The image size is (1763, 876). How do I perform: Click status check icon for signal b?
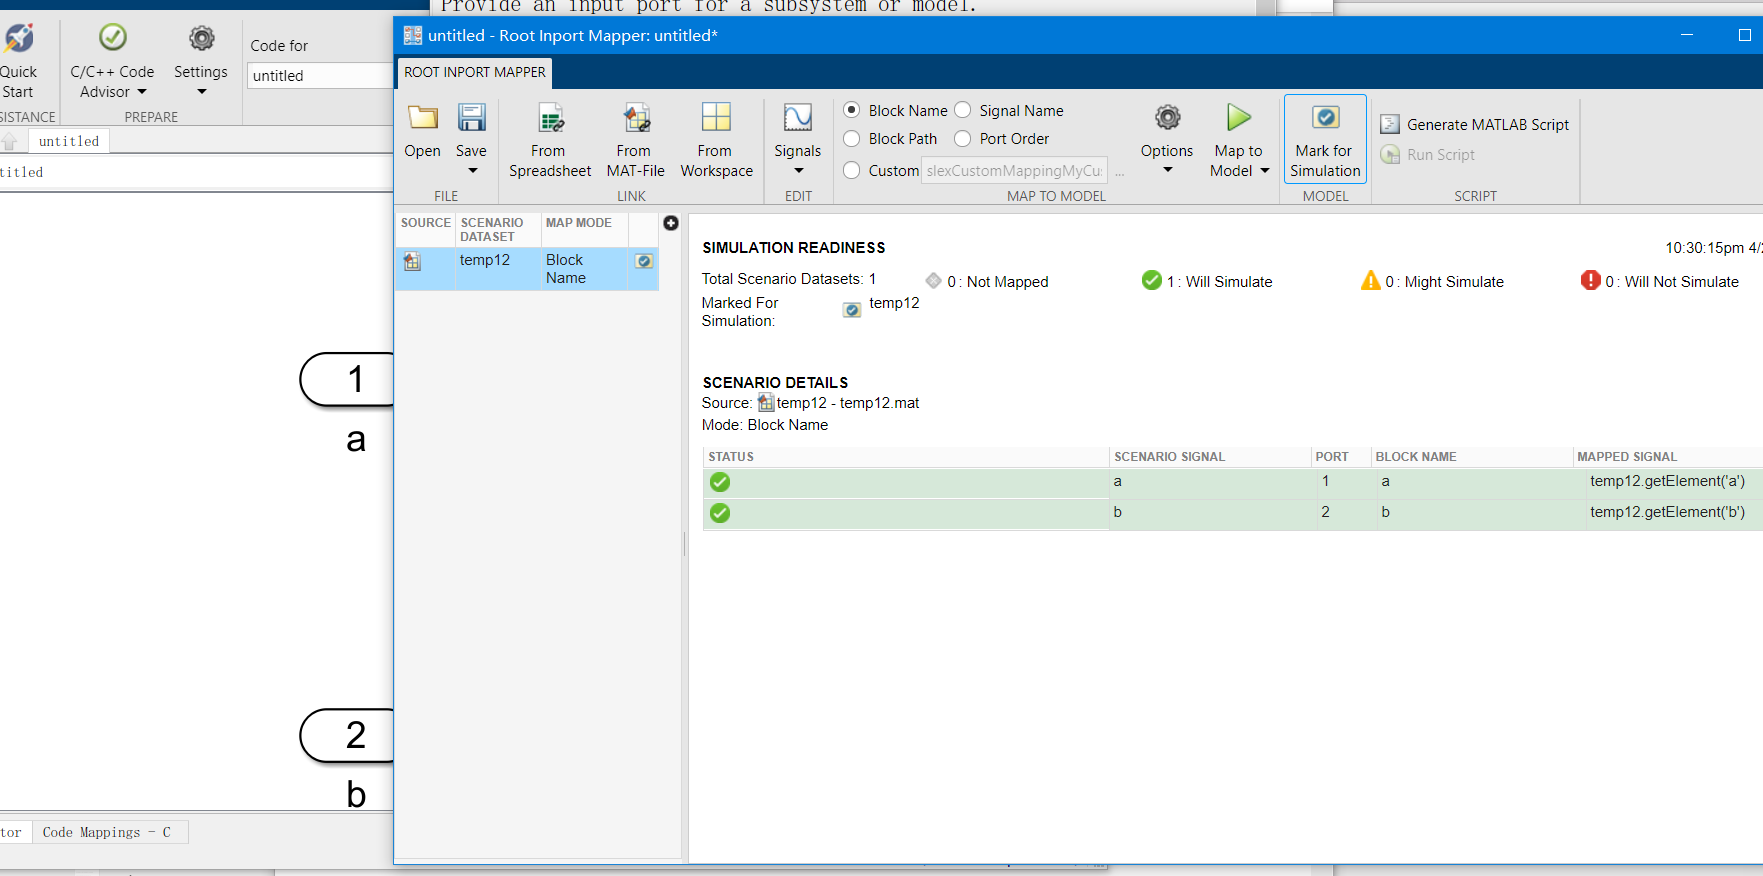(x=720, y=513)
